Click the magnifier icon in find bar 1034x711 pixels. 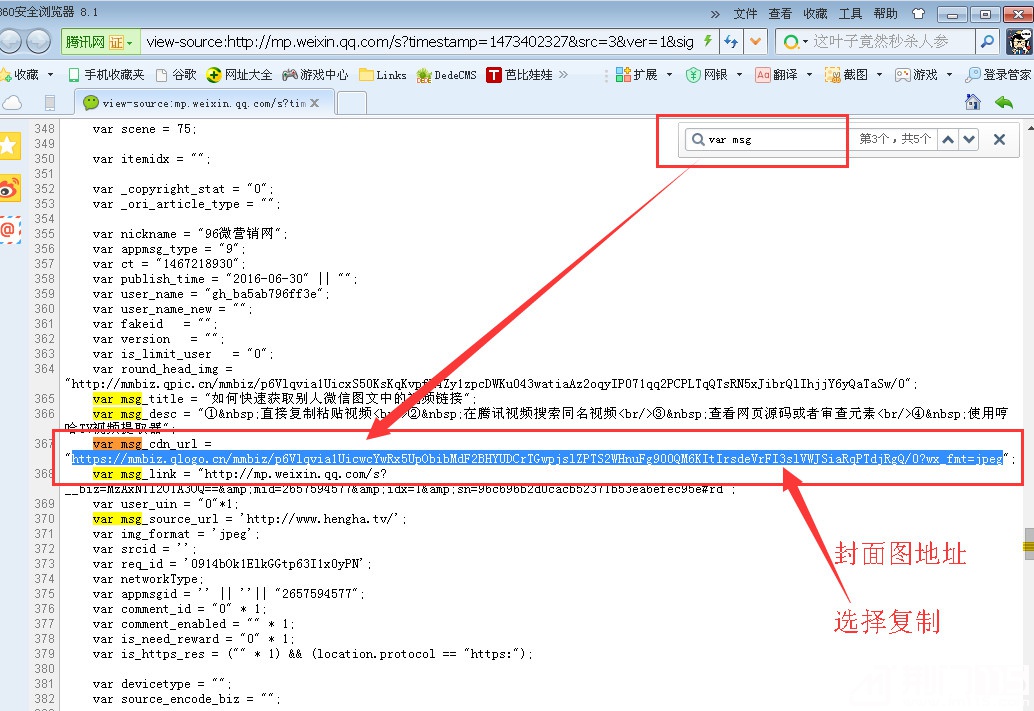[x=698, y=139]
